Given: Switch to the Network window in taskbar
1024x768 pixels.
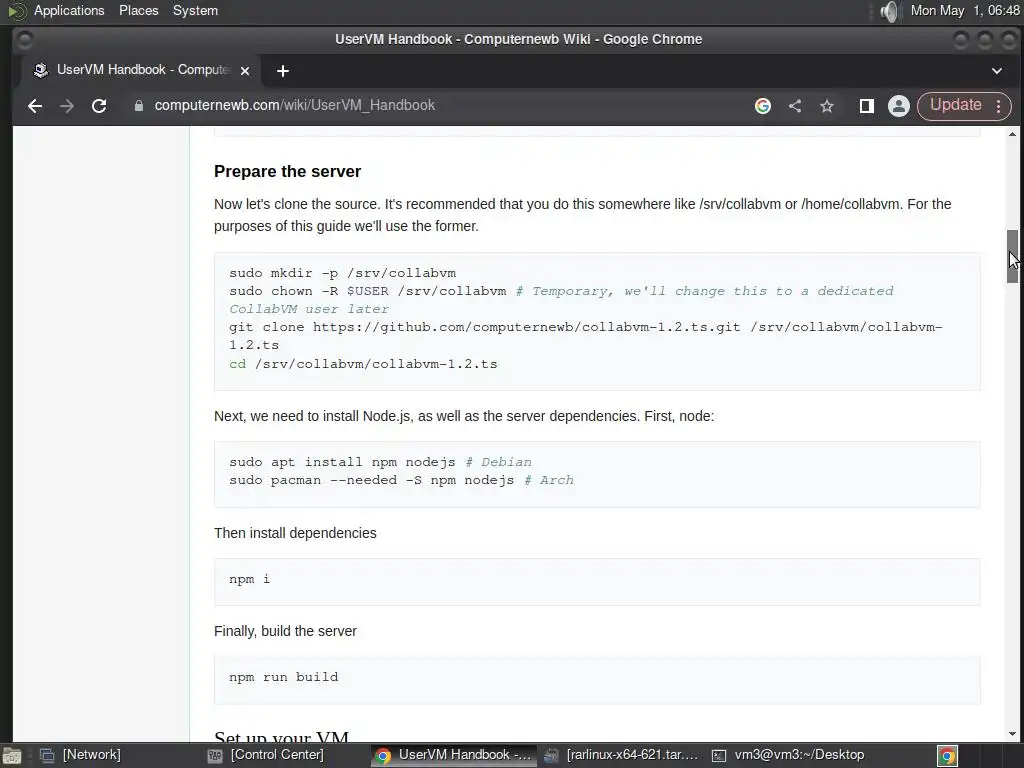Looking at the screenshot, I should (x=80, y=755).
